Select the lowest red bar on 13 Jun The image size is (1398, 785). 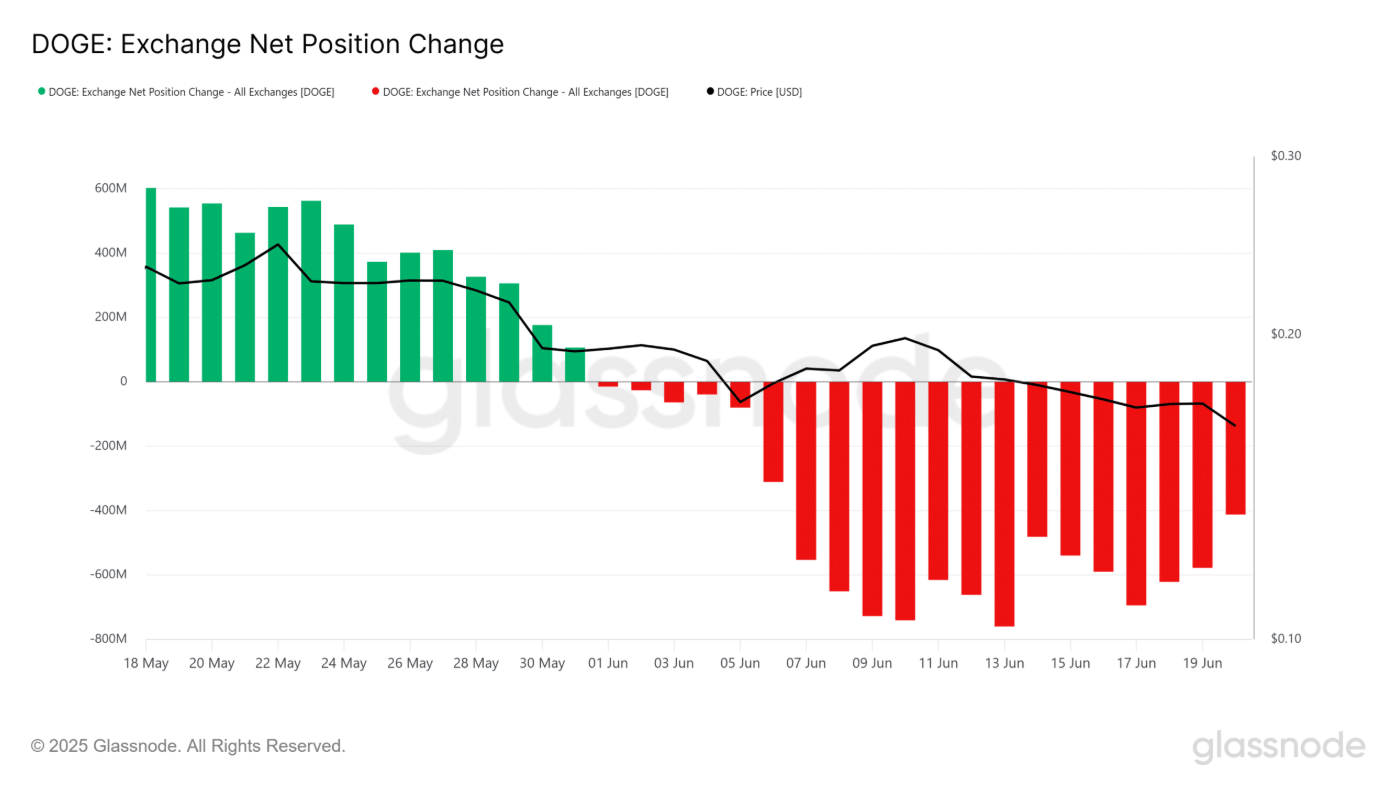[x=1004, y=504]
